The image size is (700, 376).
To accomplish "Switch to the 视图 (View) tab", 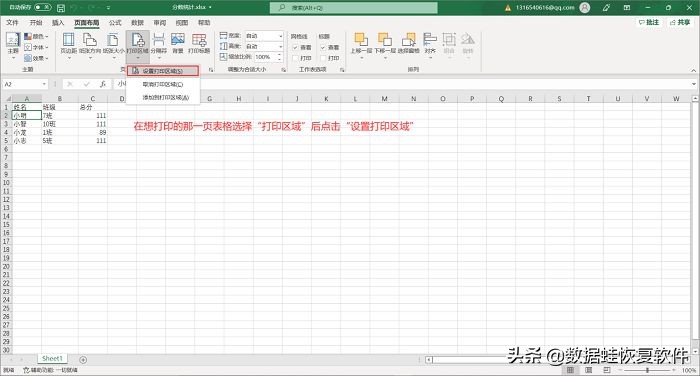I will pyautogui.click(x=182, y=22).
